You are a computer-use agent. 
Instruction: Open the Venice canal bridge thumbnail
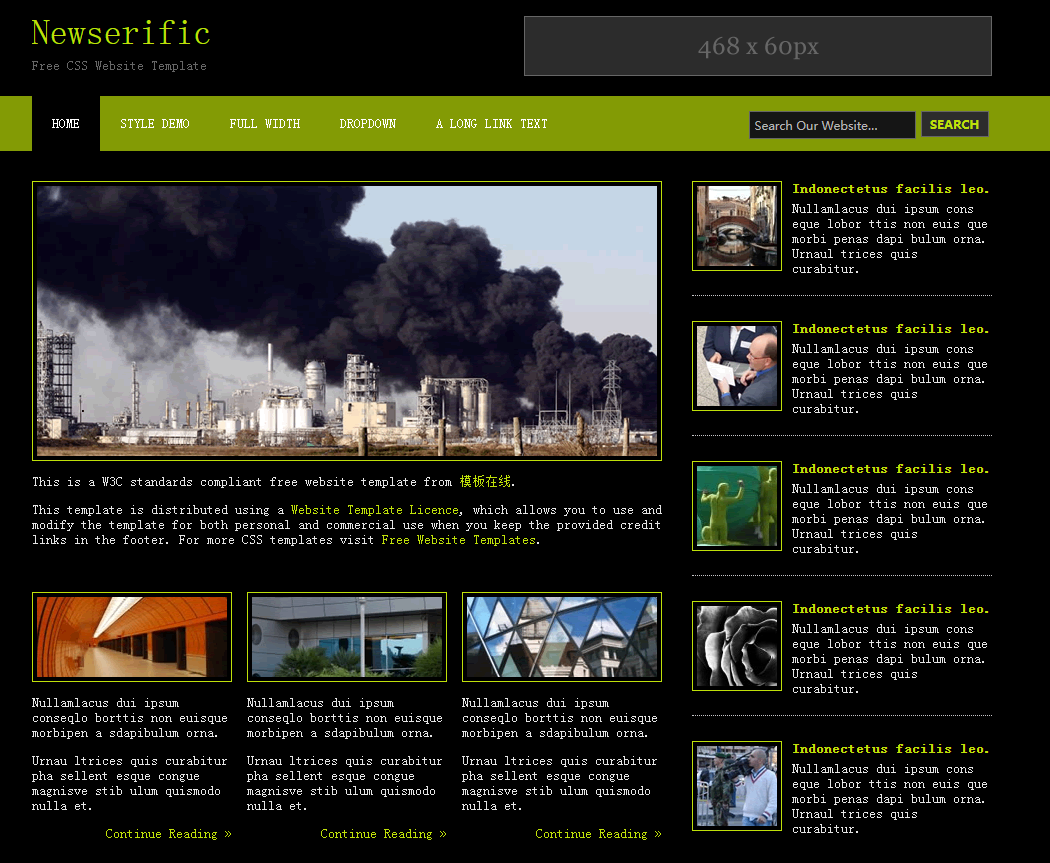pos(737,226)
